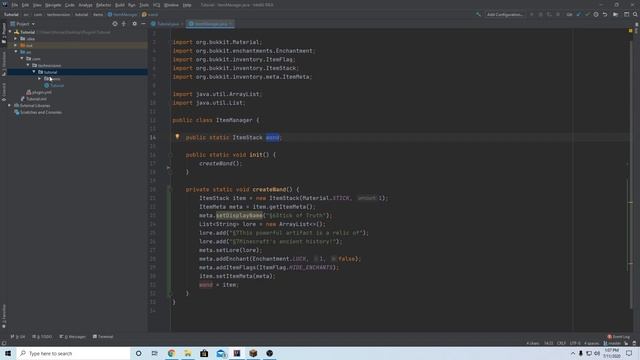Expand the .idea folder

pyautogui.click(x=16, y=39)
